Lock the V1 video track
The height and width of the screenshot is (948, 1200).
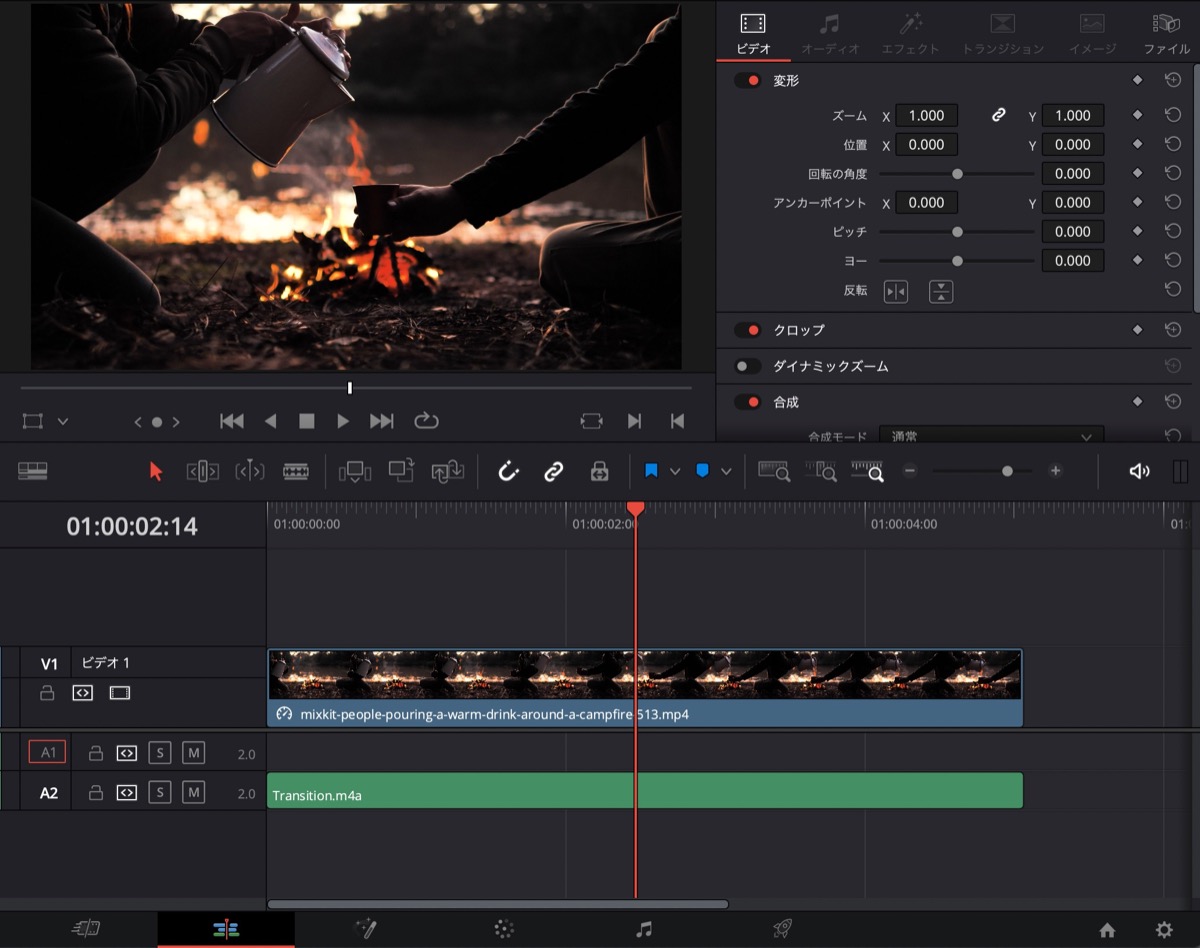click(x=47, y=693)
